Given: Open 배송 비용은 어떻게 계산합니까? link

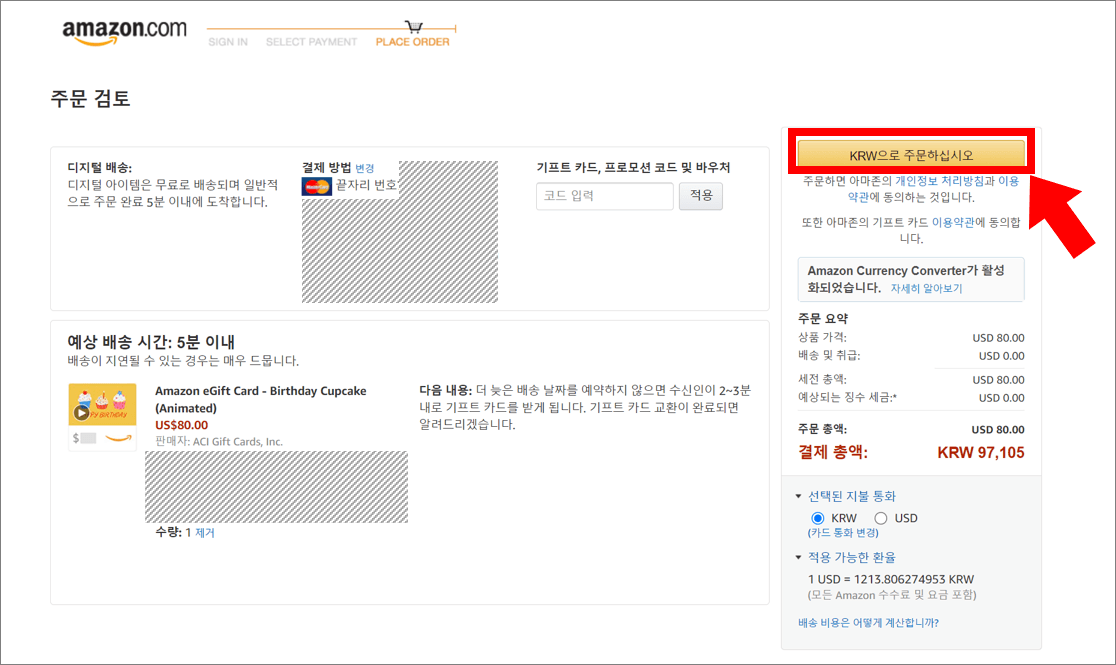Looking at the screenshot, I should tap(868, 623).
